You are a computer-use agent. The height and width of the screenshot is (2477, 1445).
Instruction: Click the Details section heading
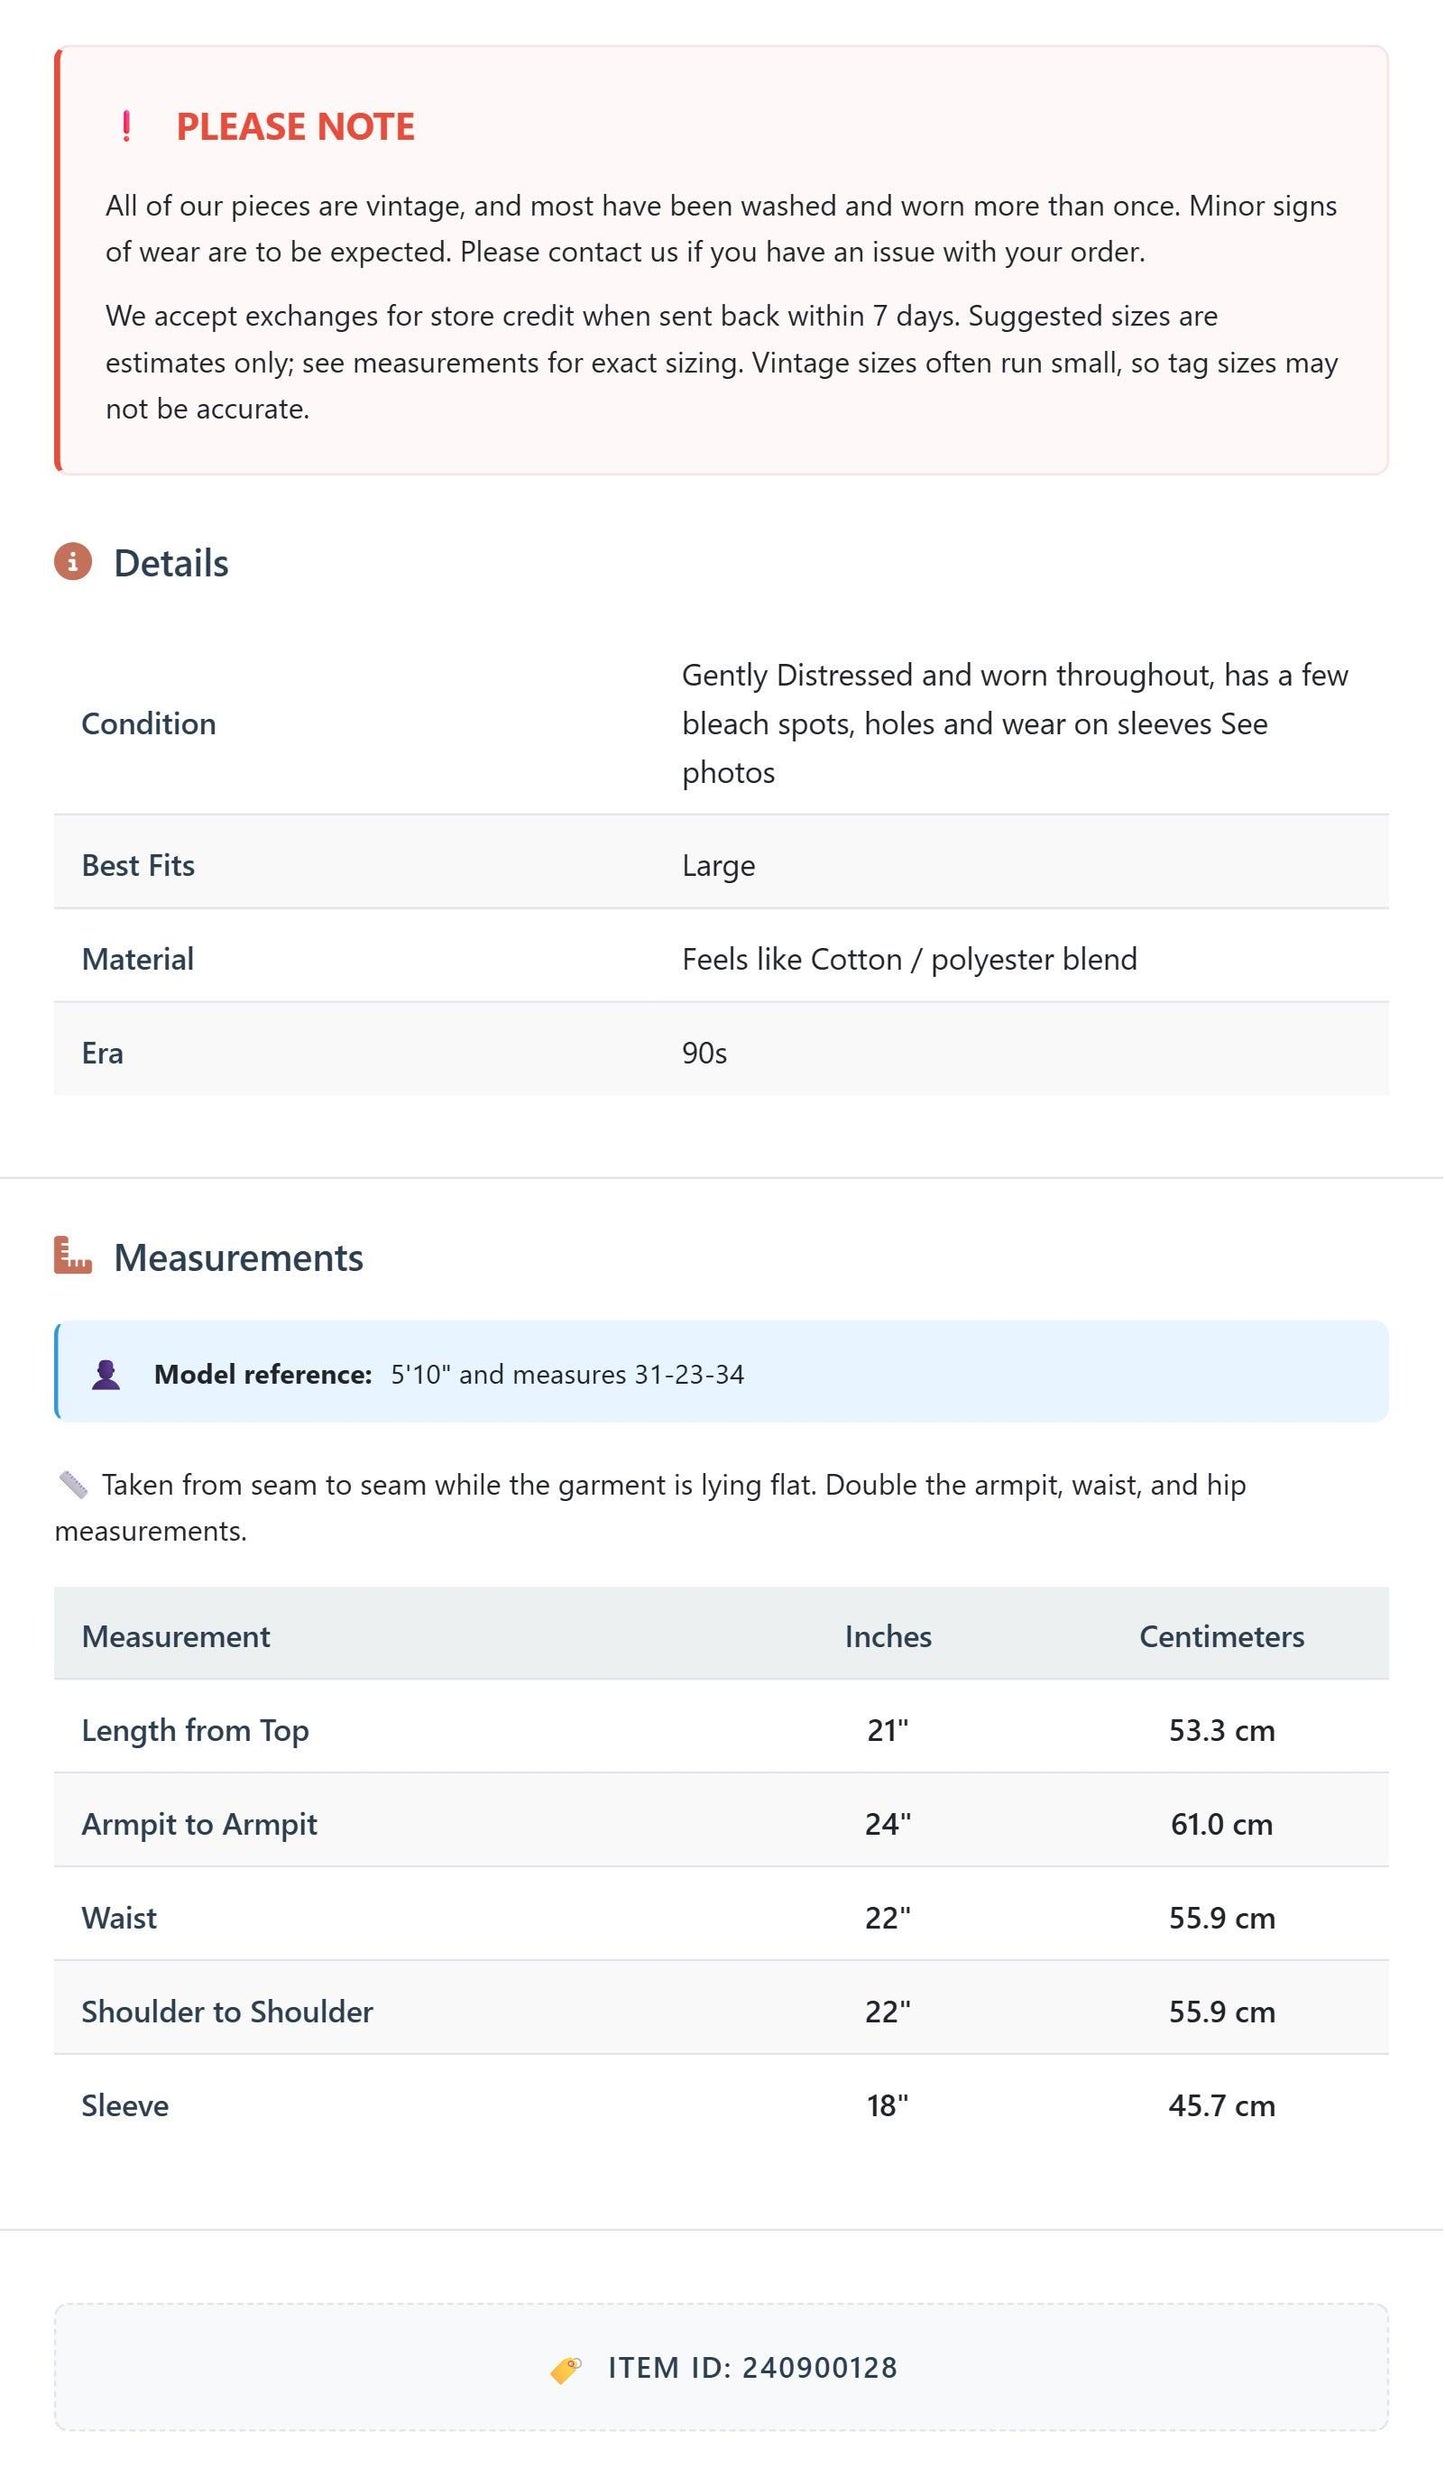(171, 563)
